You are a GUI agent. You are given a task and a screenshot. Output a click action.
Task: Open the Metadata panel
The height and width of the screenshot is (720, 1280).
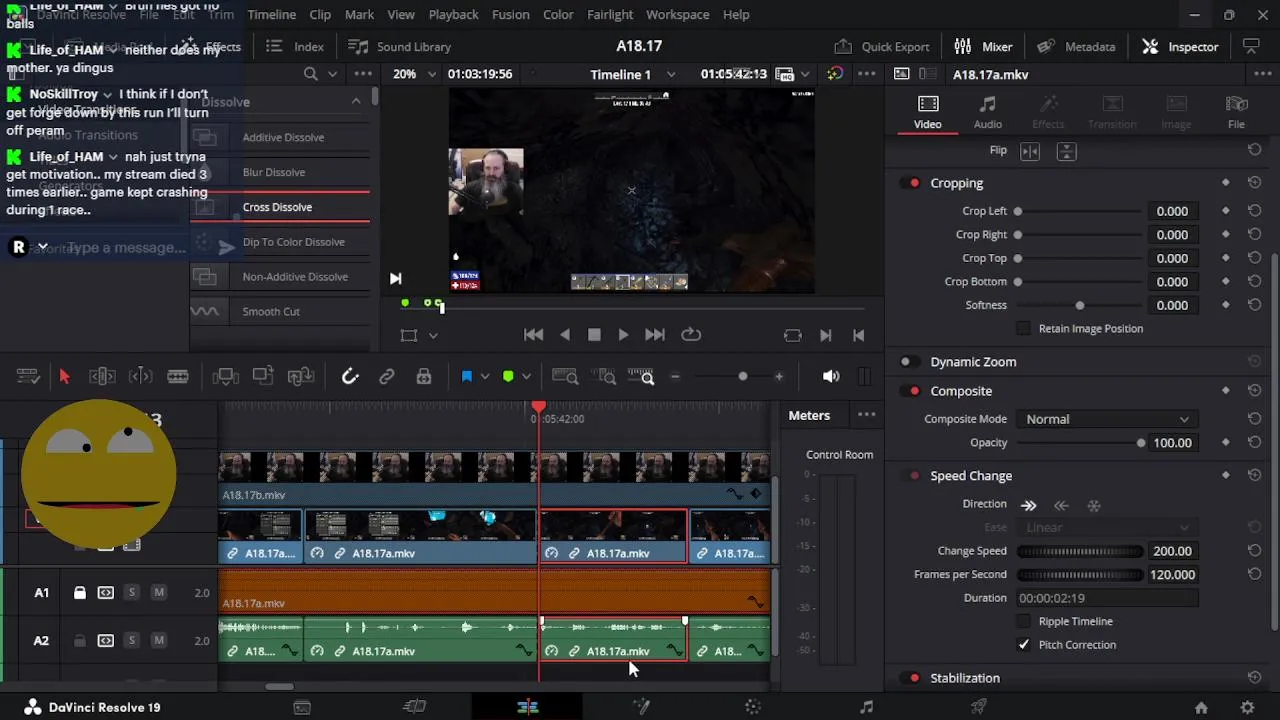1076,47
